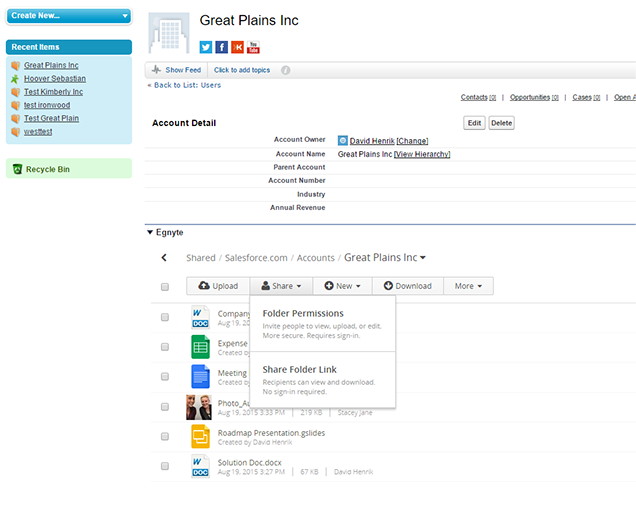The width and height of the screenshot is (636, 514).
Task: Click the Solution Doc Word file icon
Action: (x=200, y=466)
